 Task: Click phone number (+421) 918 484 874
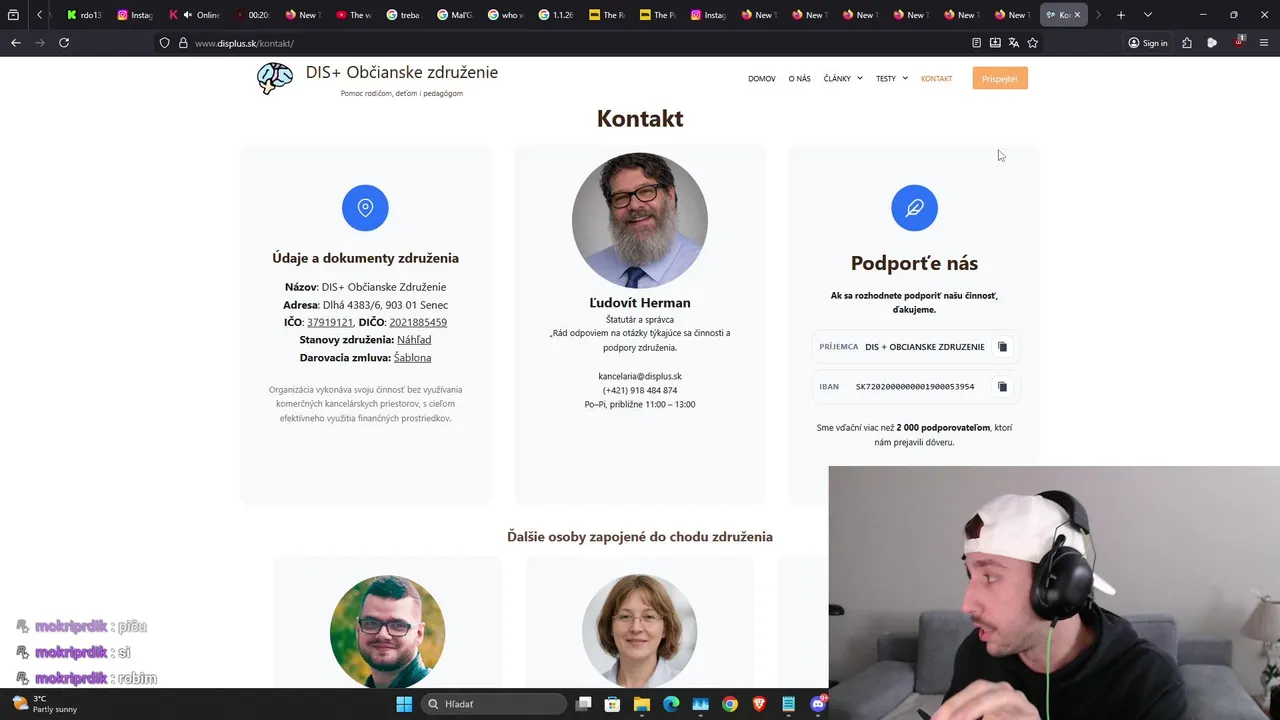click(x=640, y=390)
